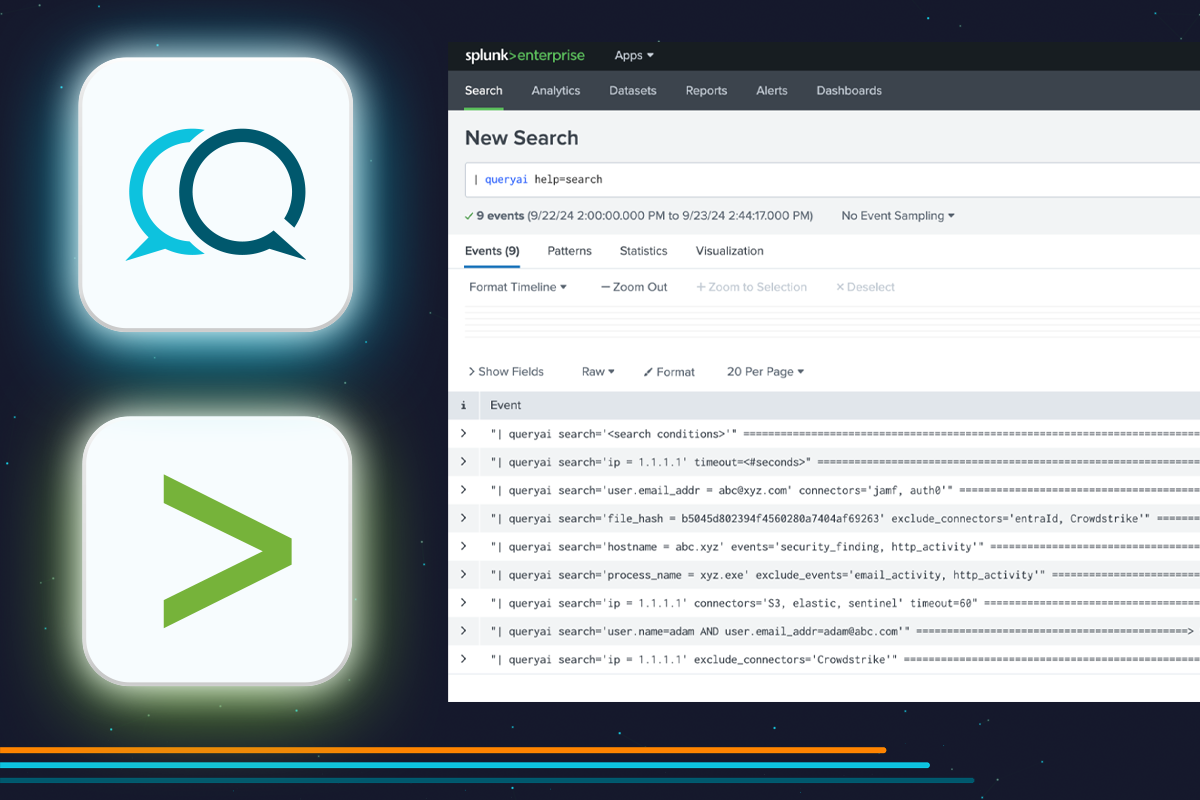
Task: Click the Event column header
Action: tap(506, 406)
